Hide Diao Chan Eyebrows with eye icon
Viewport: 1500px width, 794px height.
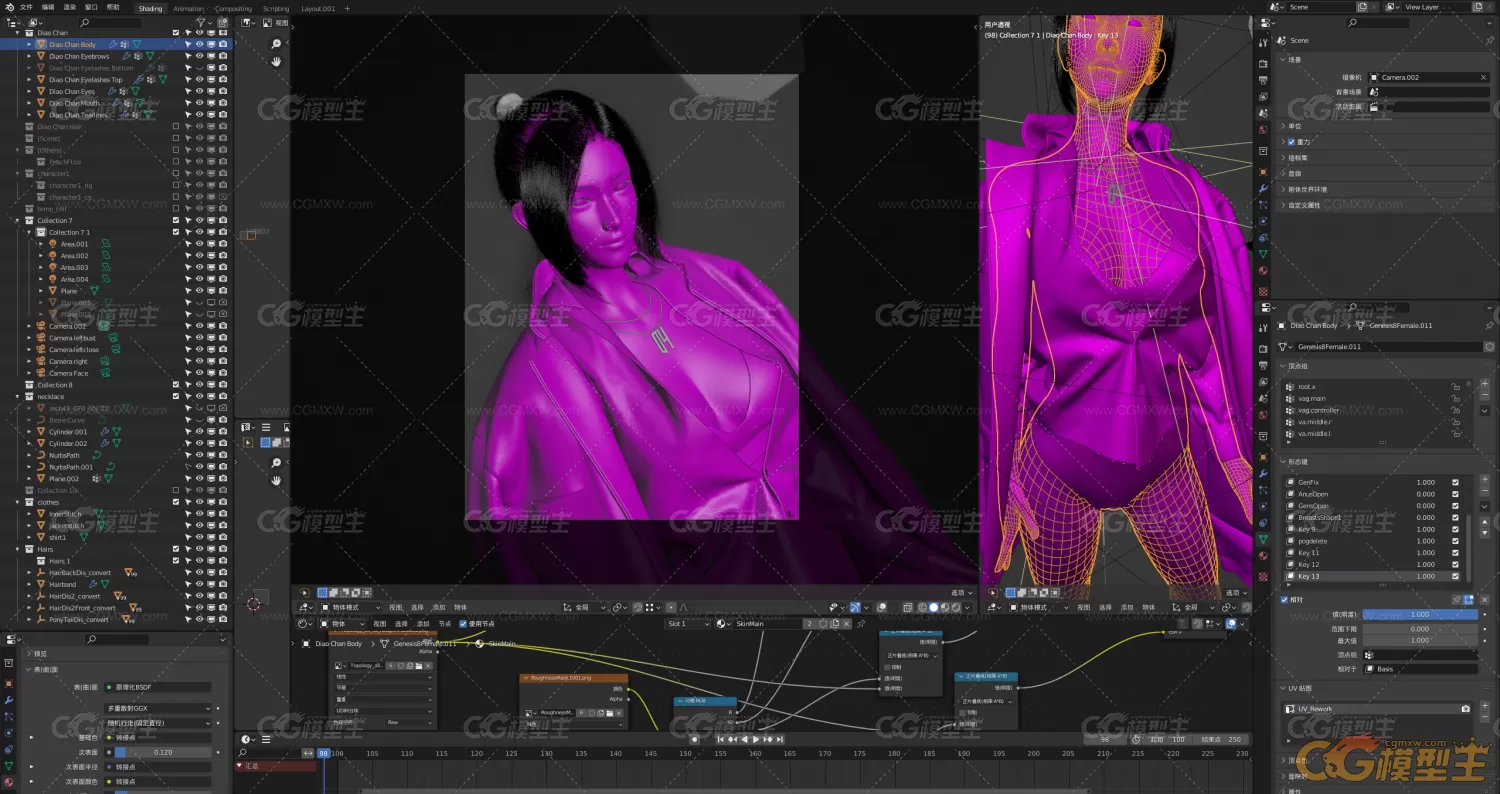(199, 56)
